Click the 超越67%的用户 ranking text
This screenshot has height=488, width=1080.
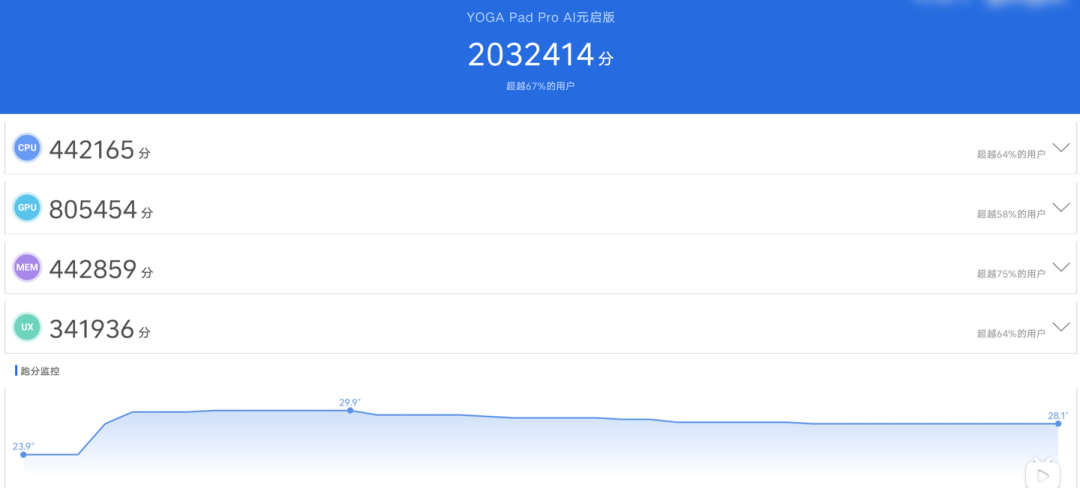[x=540, y=87]
